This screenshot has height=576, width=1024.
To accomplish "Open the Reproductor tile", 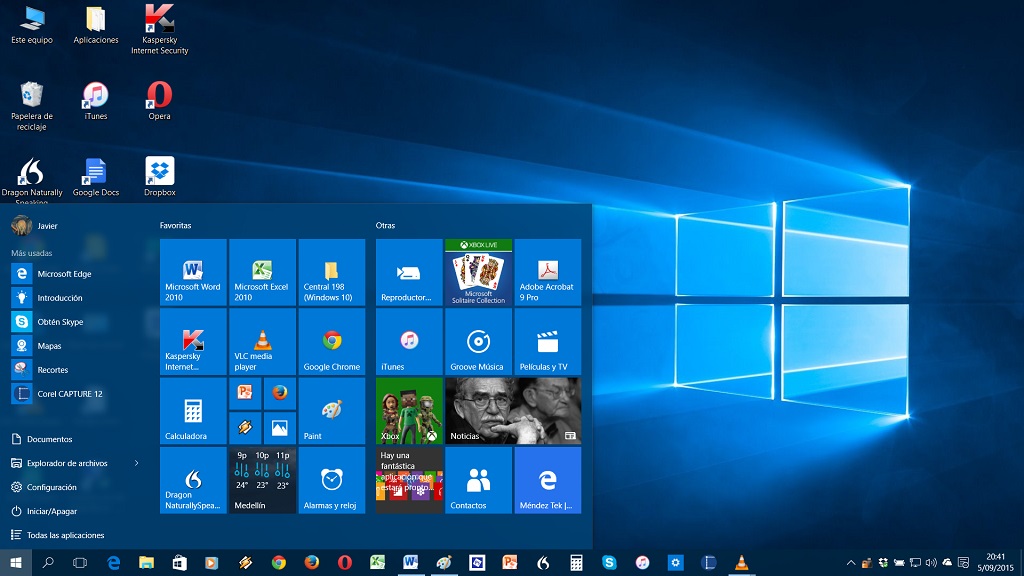I will 409,272.
